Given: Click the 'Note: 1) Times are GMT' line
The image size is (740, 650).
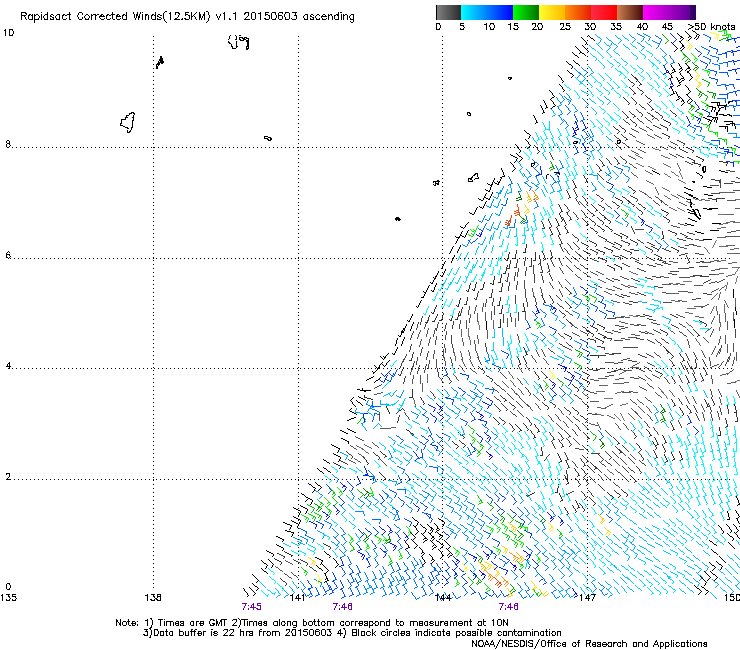Looking at the screenshot, I should [x=311, y=623].
